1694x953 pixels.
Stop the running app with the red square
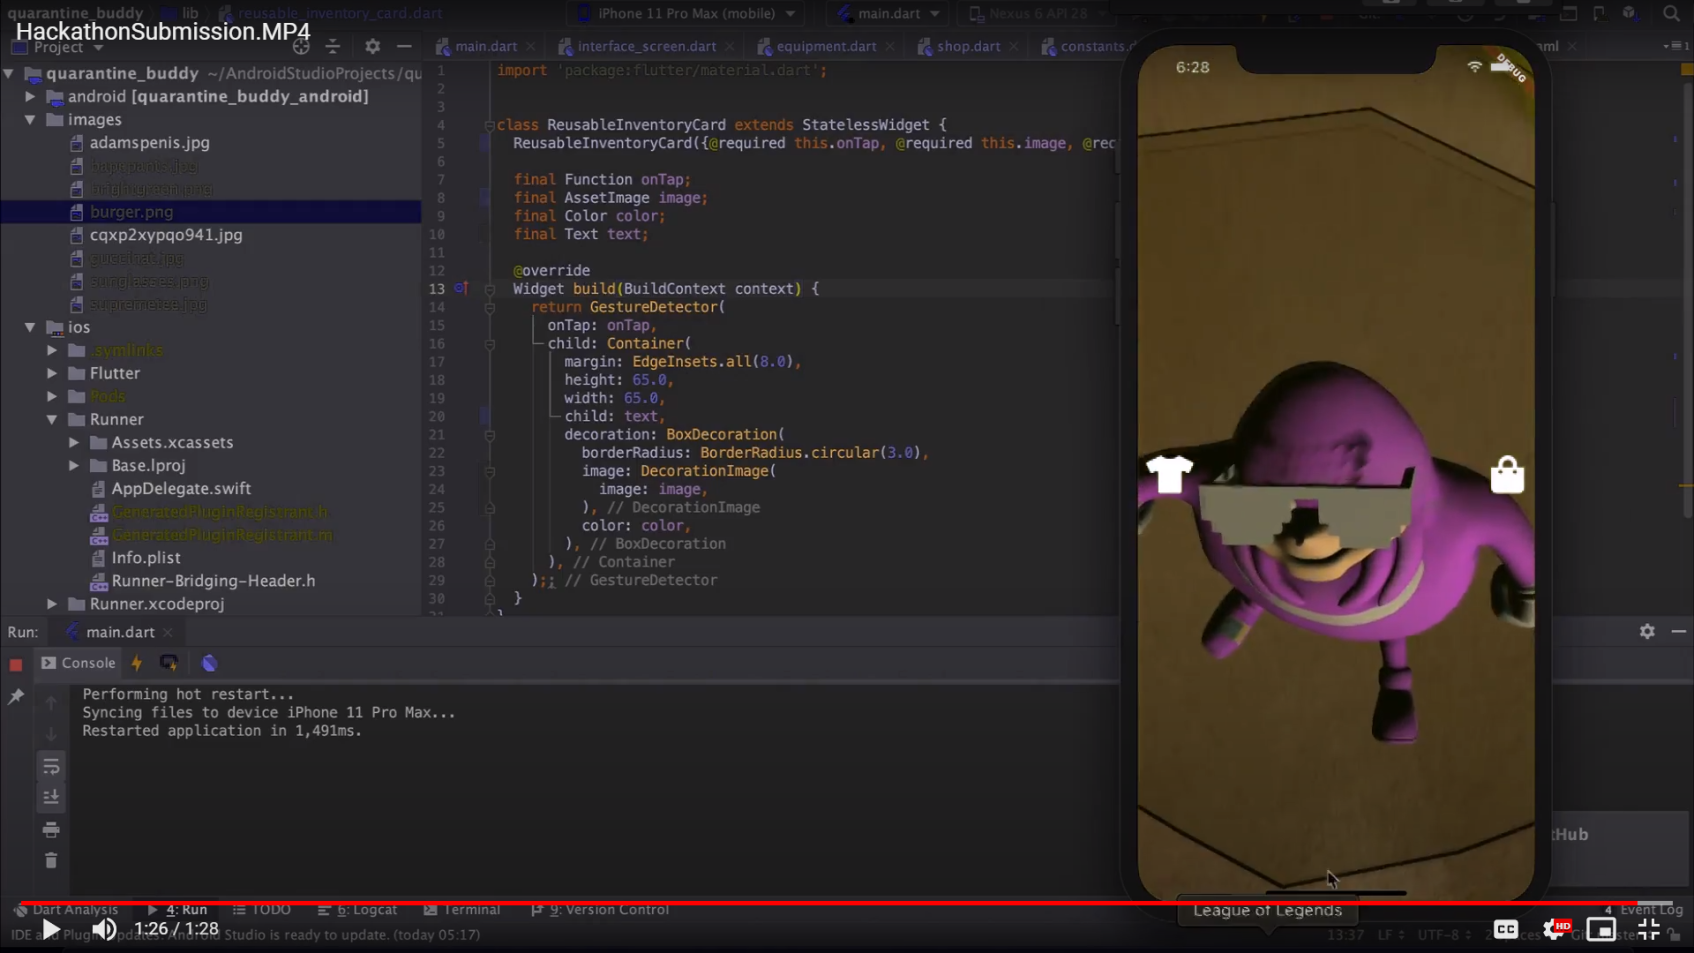click(x=16, y=664)
